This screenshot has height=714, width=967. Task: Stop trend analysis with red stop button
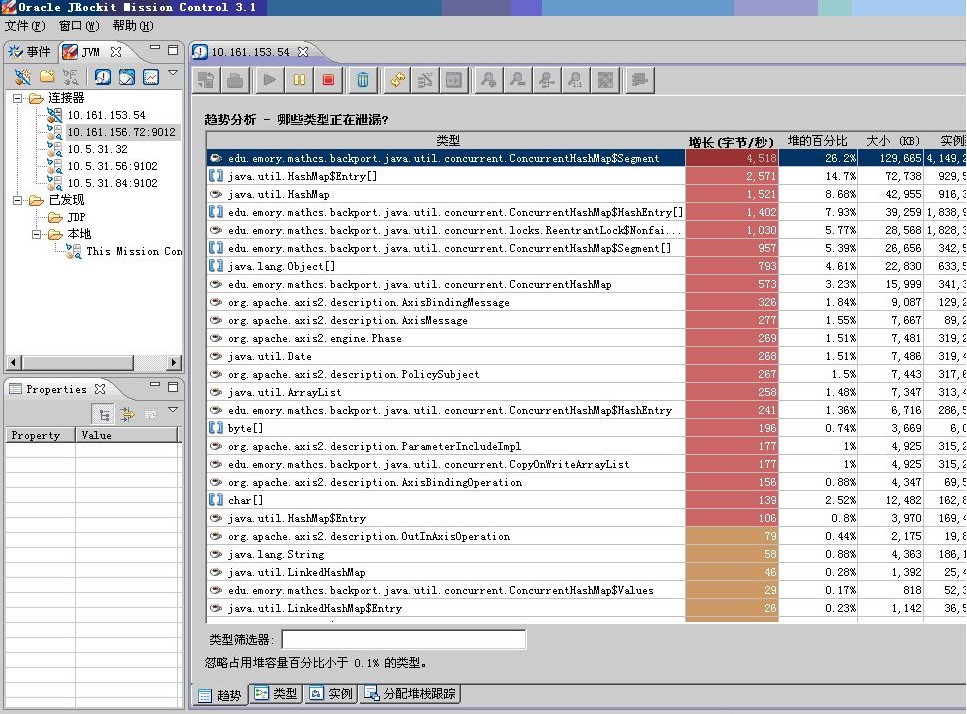[328, 80]
